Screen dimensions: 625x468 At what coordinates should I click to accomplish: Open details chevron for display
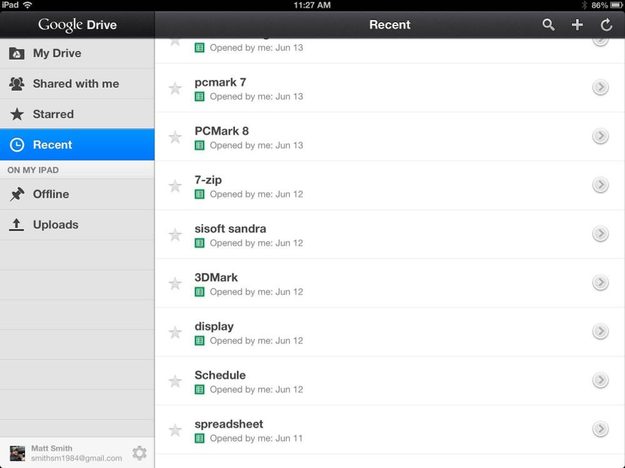pos(600,331)
